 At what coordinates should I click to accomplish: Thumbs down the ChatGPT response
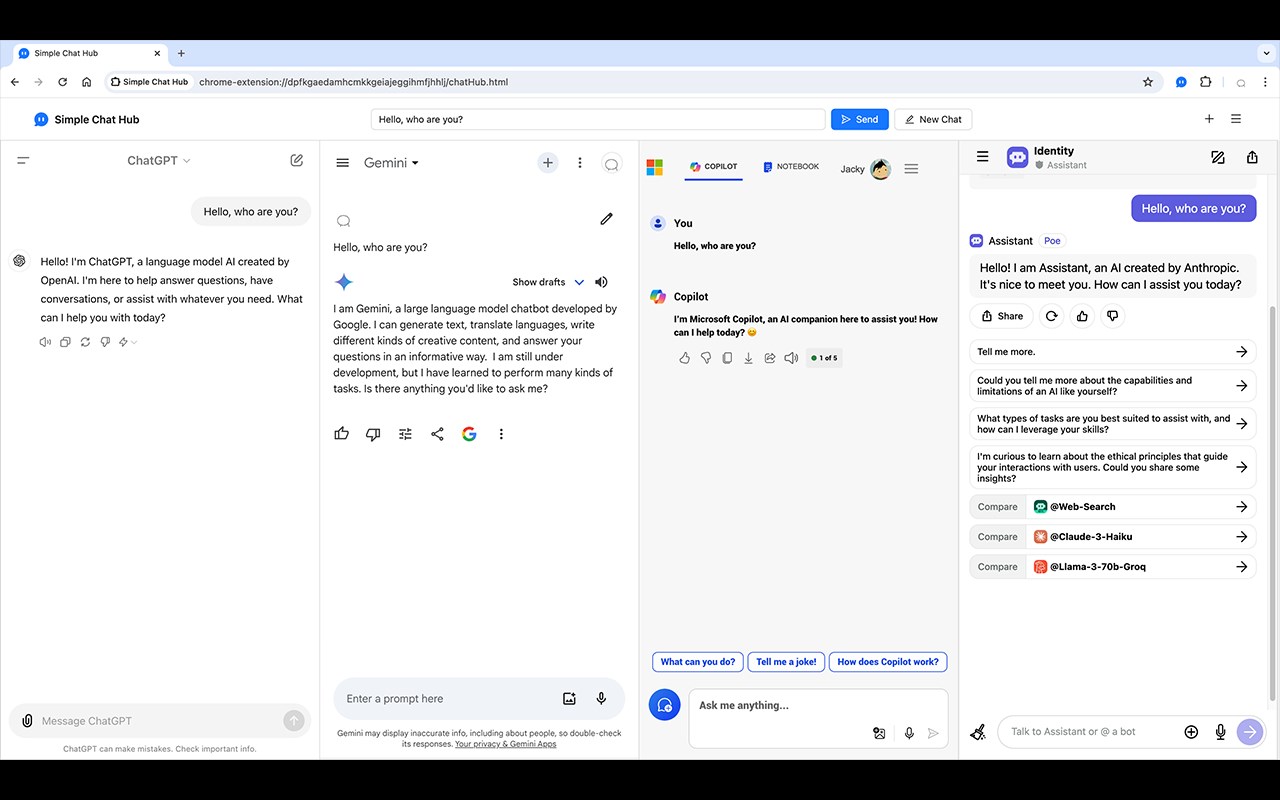point(105,342)
